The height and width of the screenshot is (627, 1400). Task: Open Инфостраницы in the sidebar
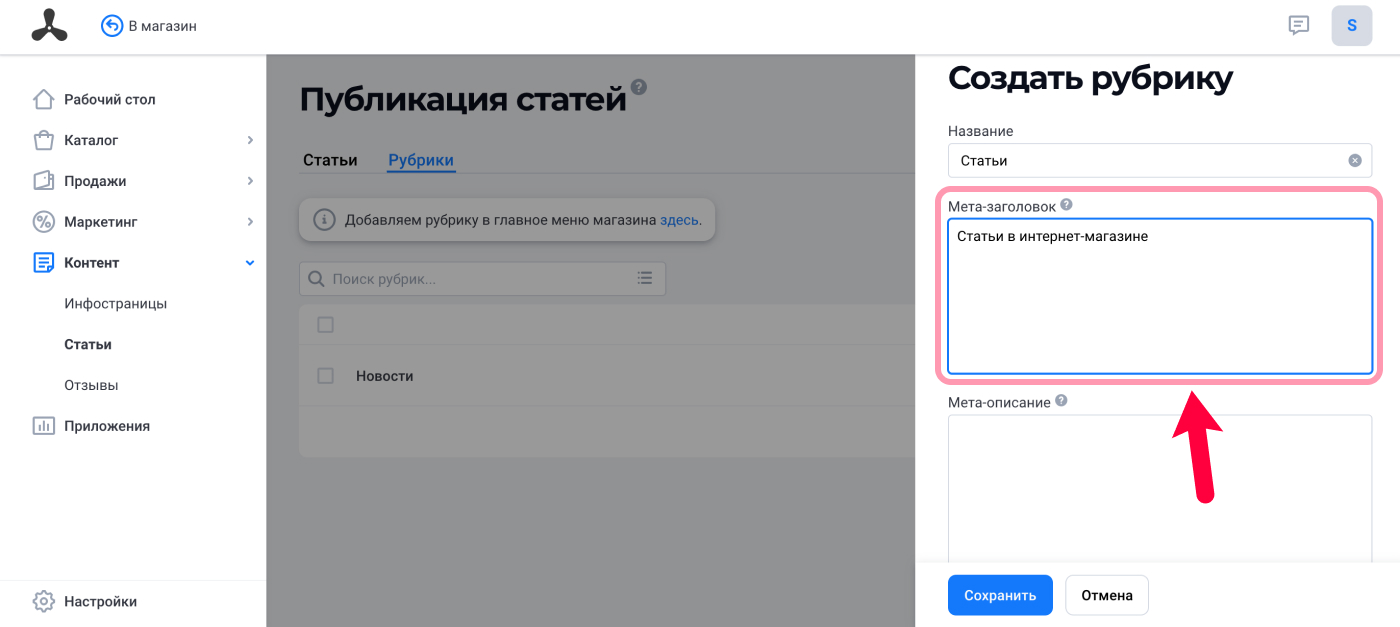tap(116, 303)
